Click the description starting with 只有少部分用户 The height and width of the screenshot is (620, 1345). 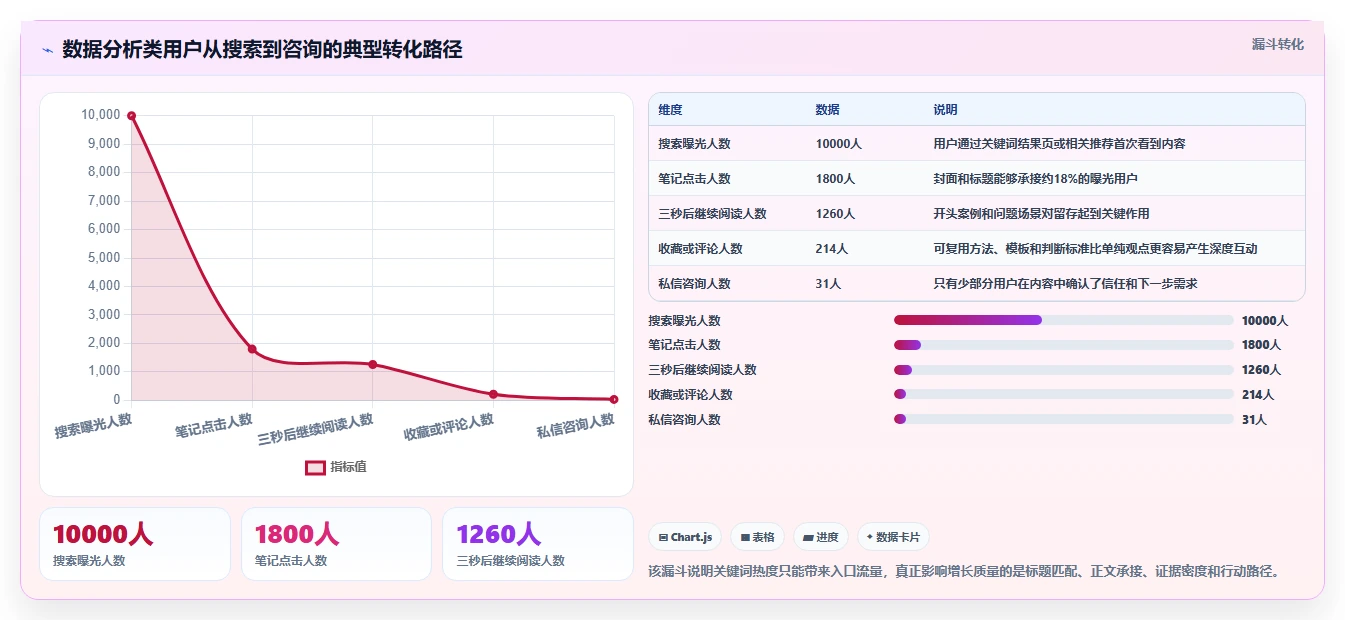(x=1065, y=284)
